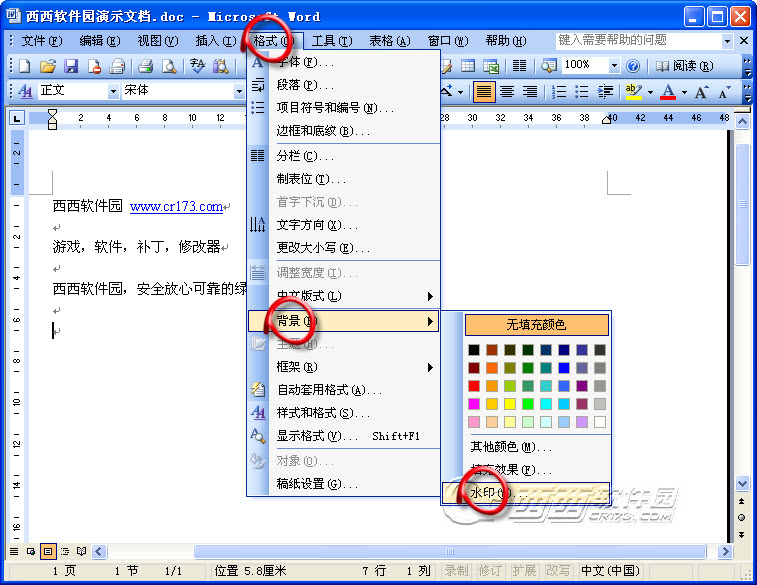Viewport: 757px width, 585px height.
Task: Click the www.cr173.com hyperlink
Action: tap(176, 207)
